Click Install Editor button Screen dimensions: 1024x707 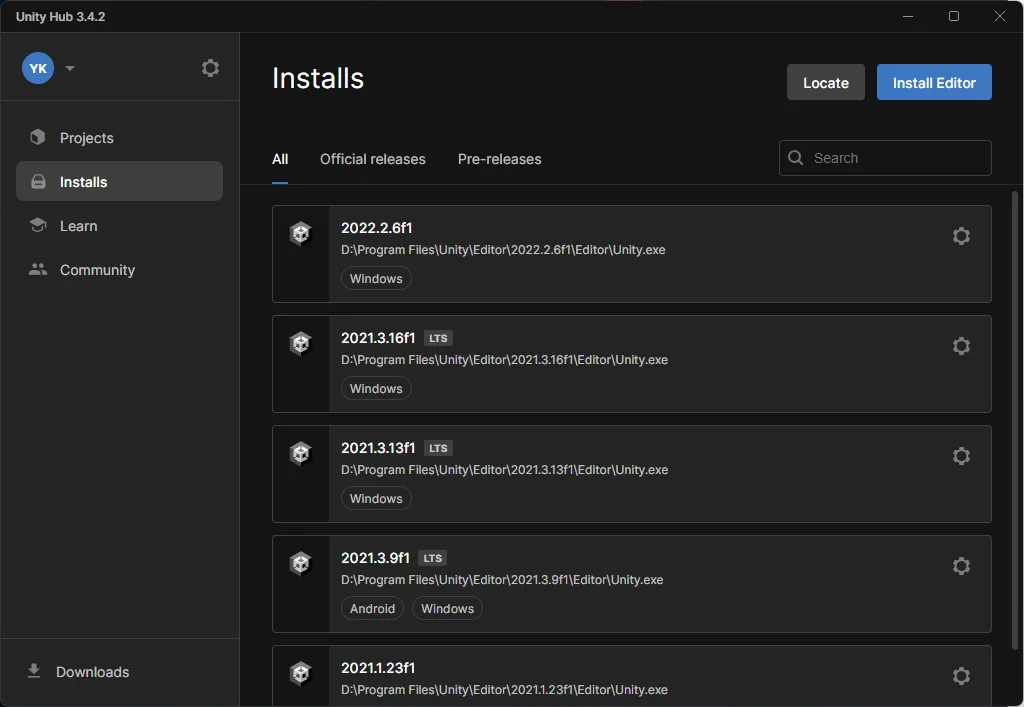coord(934,82)
